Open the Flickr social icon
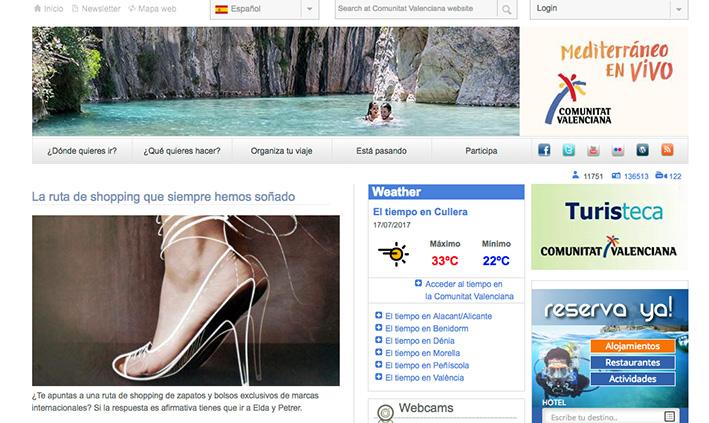Viewport: 709px width, 423px height. tap(618, 150)
